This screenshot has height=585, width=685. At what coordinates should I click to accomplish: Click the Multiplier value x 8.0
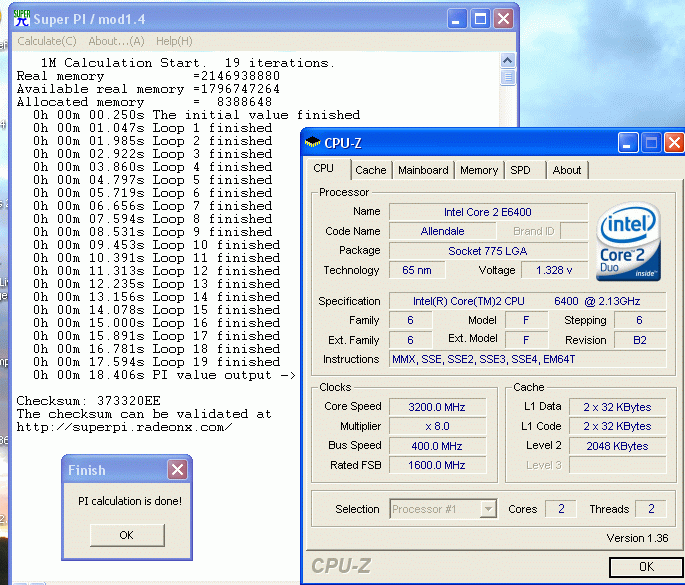pyautogui.click(x=437, y=426)
